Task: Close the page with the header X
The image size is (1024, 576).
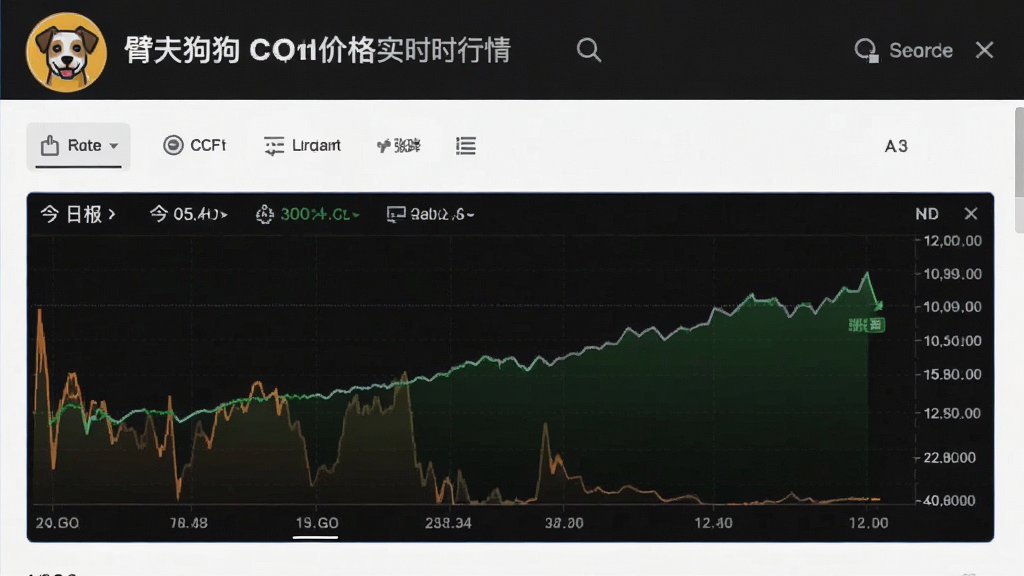Action: point(984,50)
